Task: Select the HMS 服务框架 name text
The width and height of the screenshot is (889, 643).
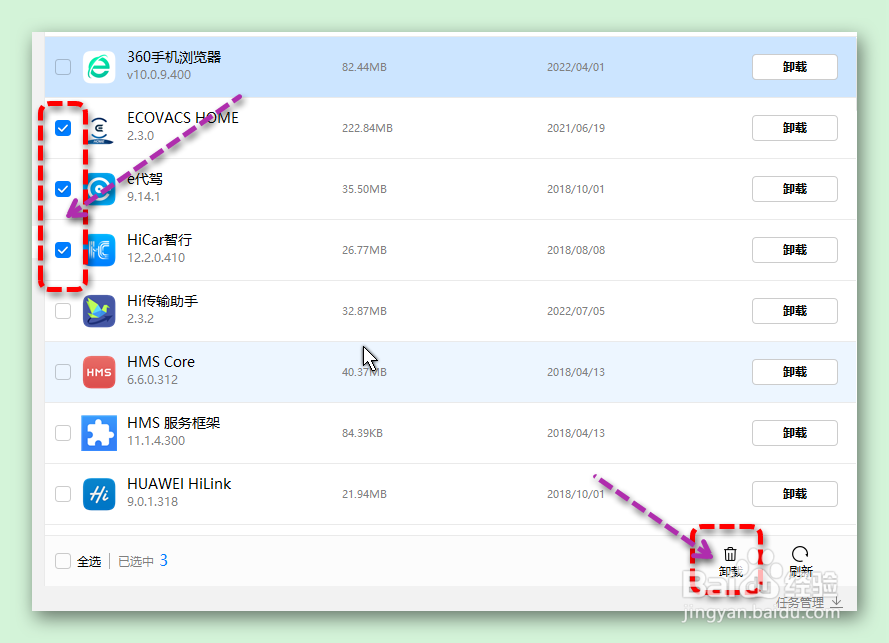Action: pos(173,423)
